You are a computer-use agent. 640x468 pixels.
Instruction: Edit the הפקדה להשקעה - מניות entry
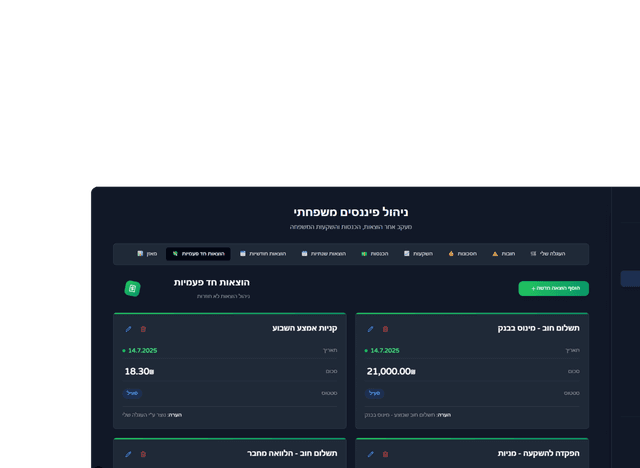point(370,454)
